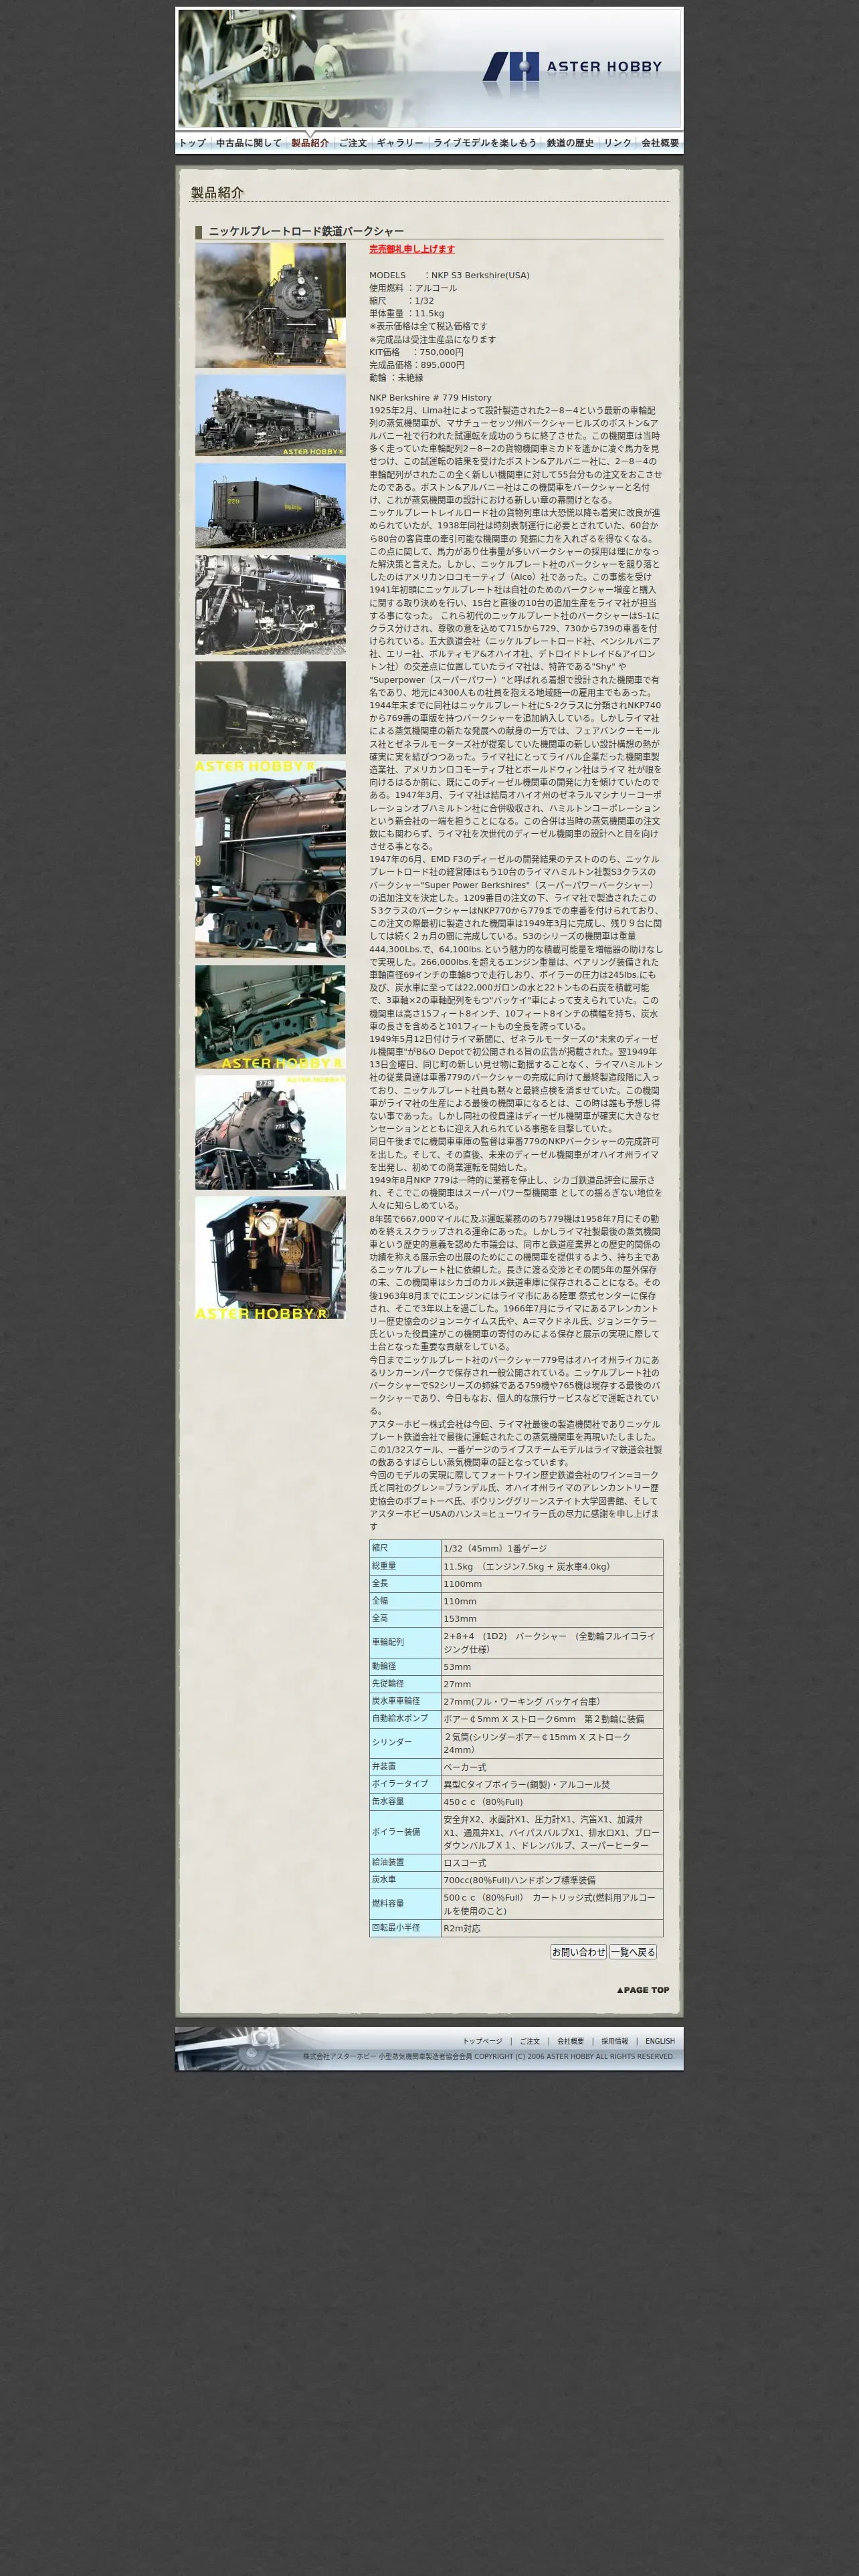Open the first locomotive photo with steam
The image size is (859, 2576).
coord(270,305)
